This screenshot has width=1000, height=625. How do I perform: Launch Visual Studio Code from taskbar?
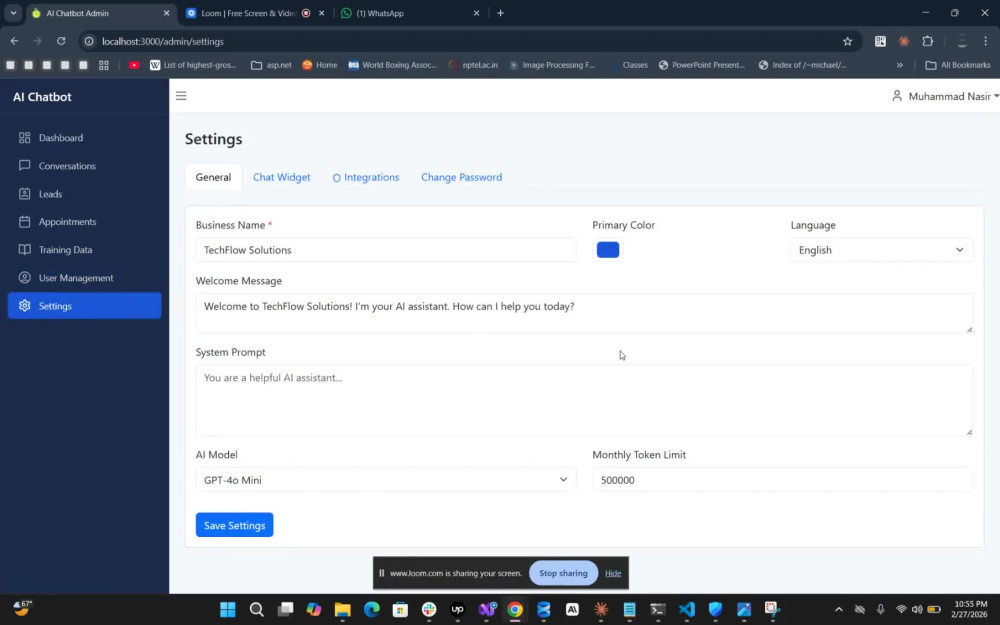click(686, 610)
